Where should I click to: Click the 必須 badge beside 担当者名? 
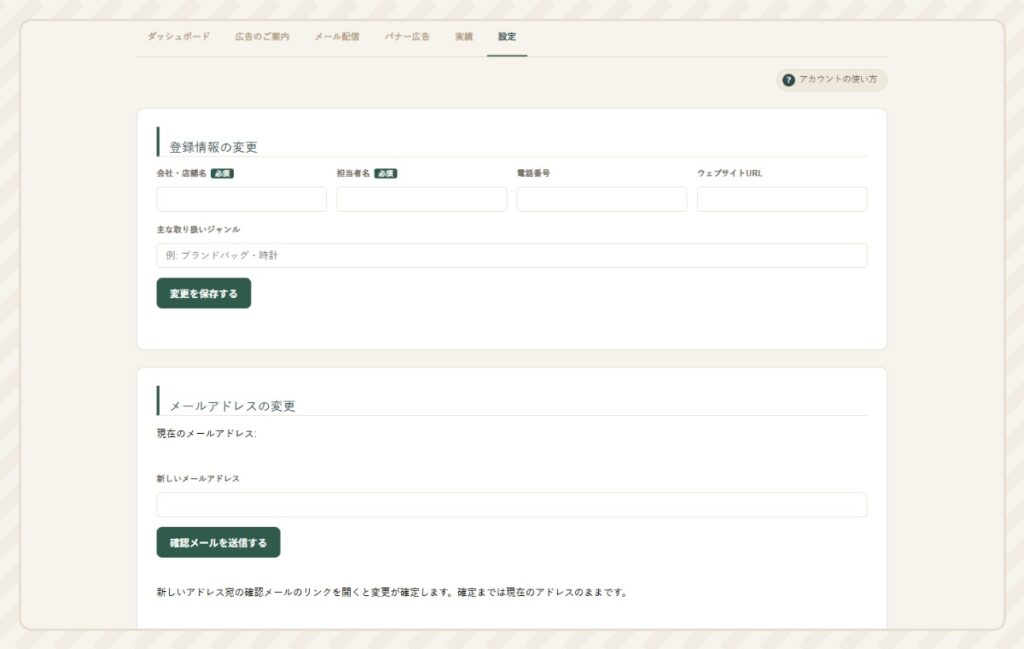pyautogui.click(x=386, y=174)
